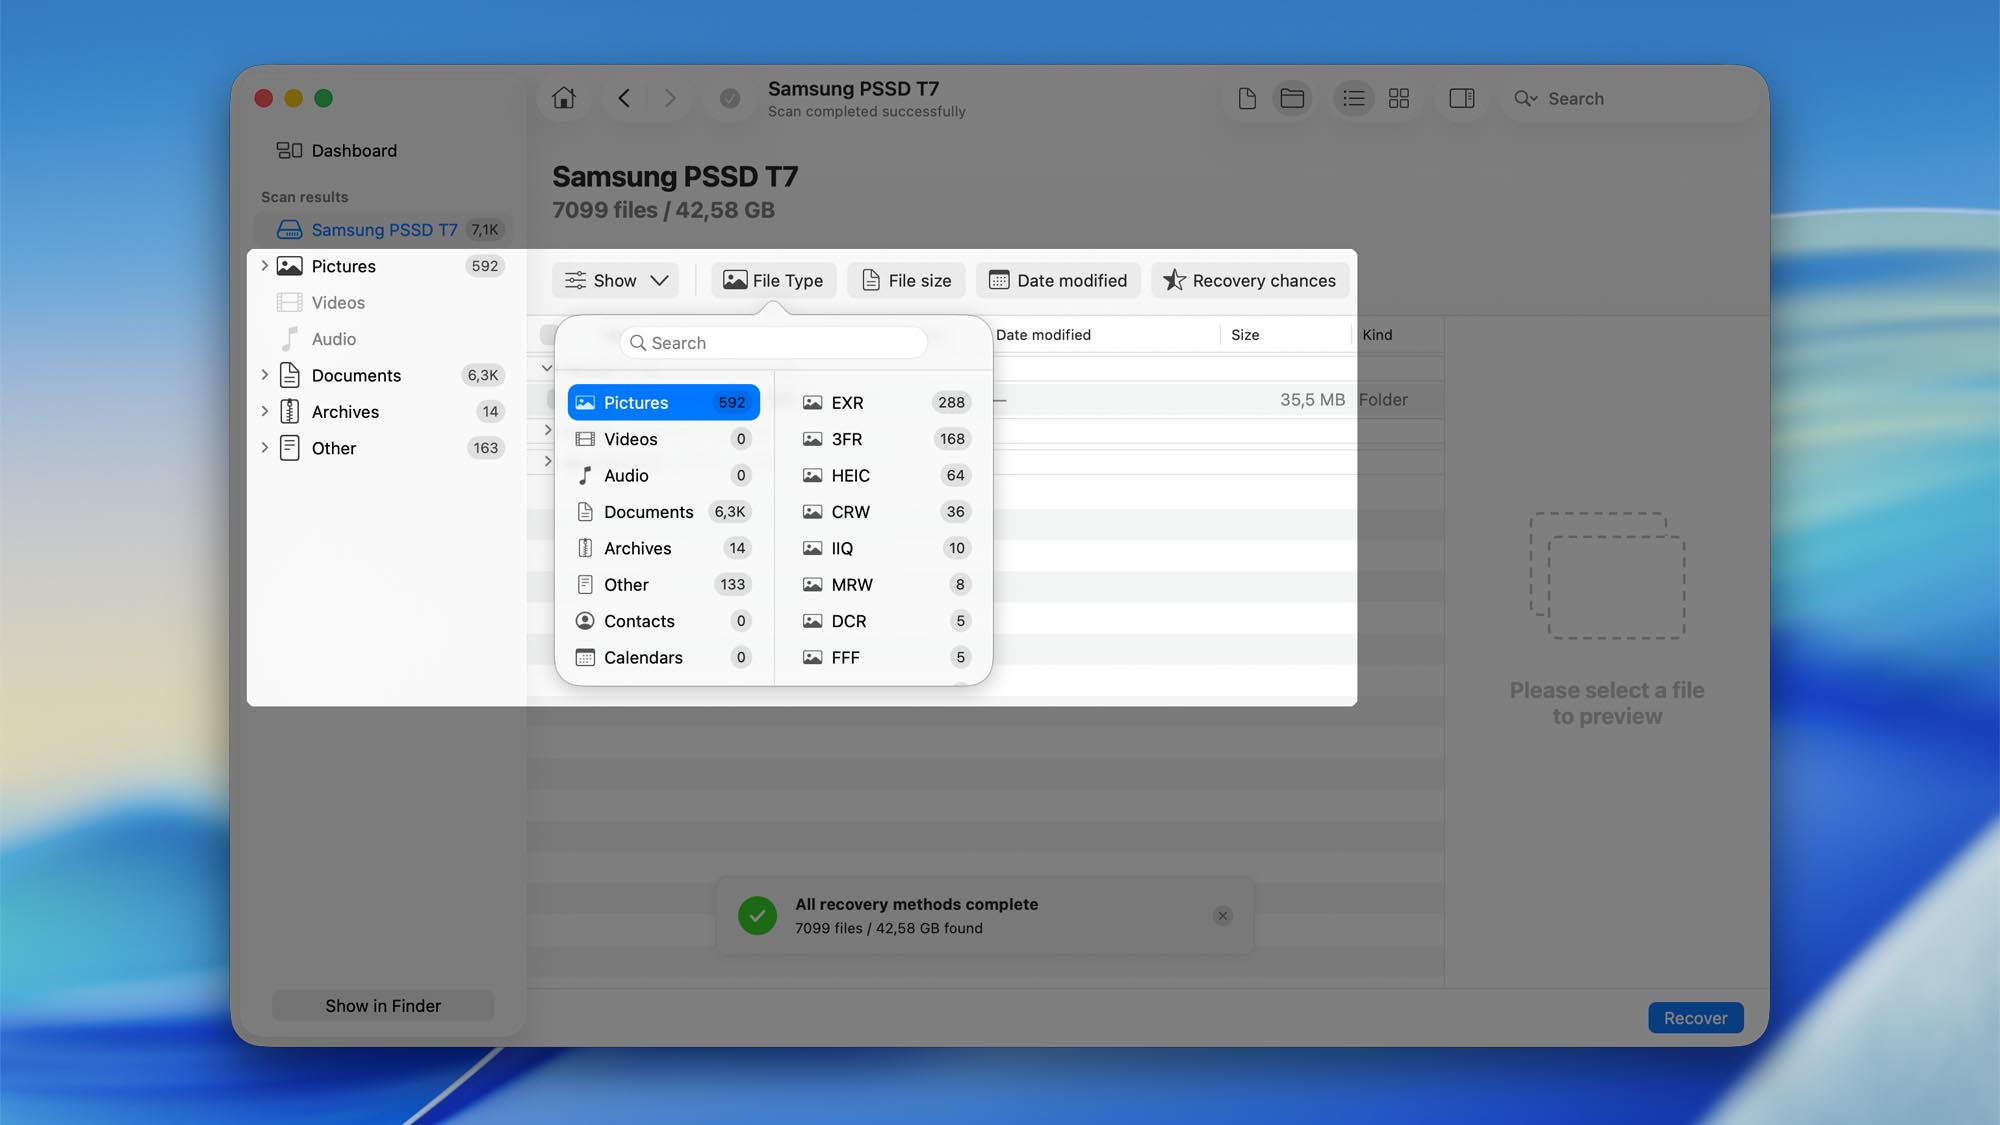Click the Show in Finder button
2000x1125 pixels.
(382, 1005)
